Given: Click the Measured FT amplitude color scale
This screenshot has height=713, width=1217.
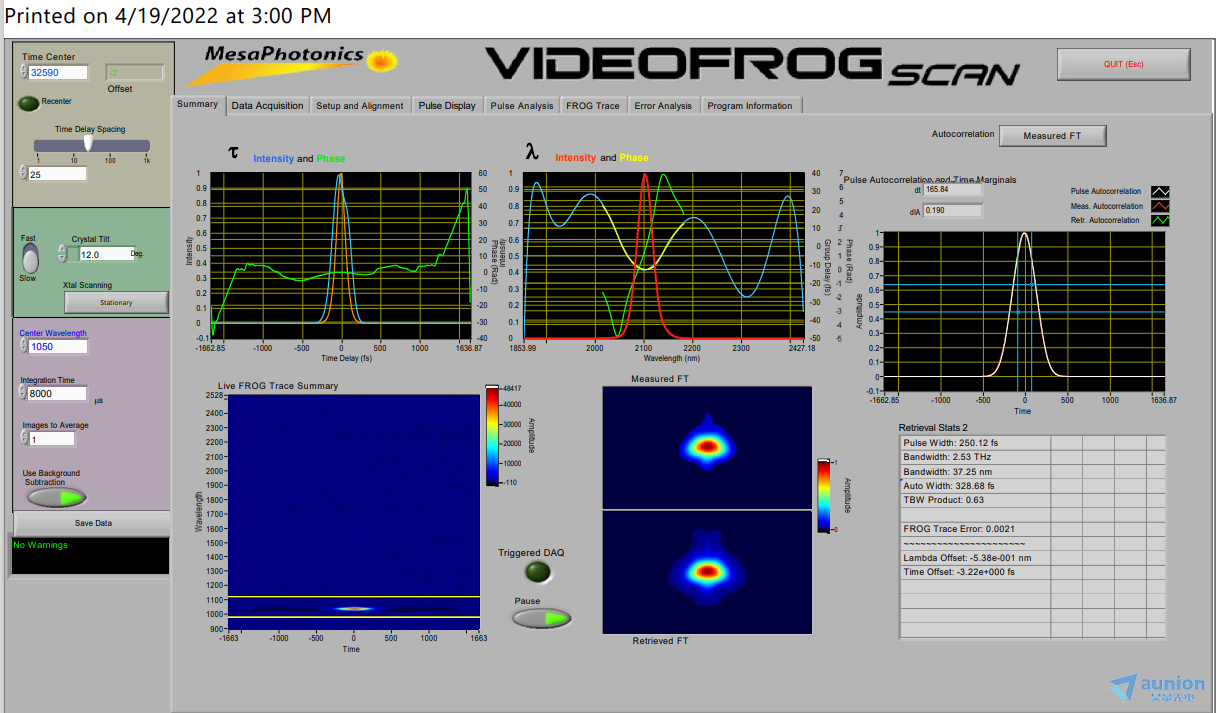Looking at the screenshot, I should coord(823,496).
